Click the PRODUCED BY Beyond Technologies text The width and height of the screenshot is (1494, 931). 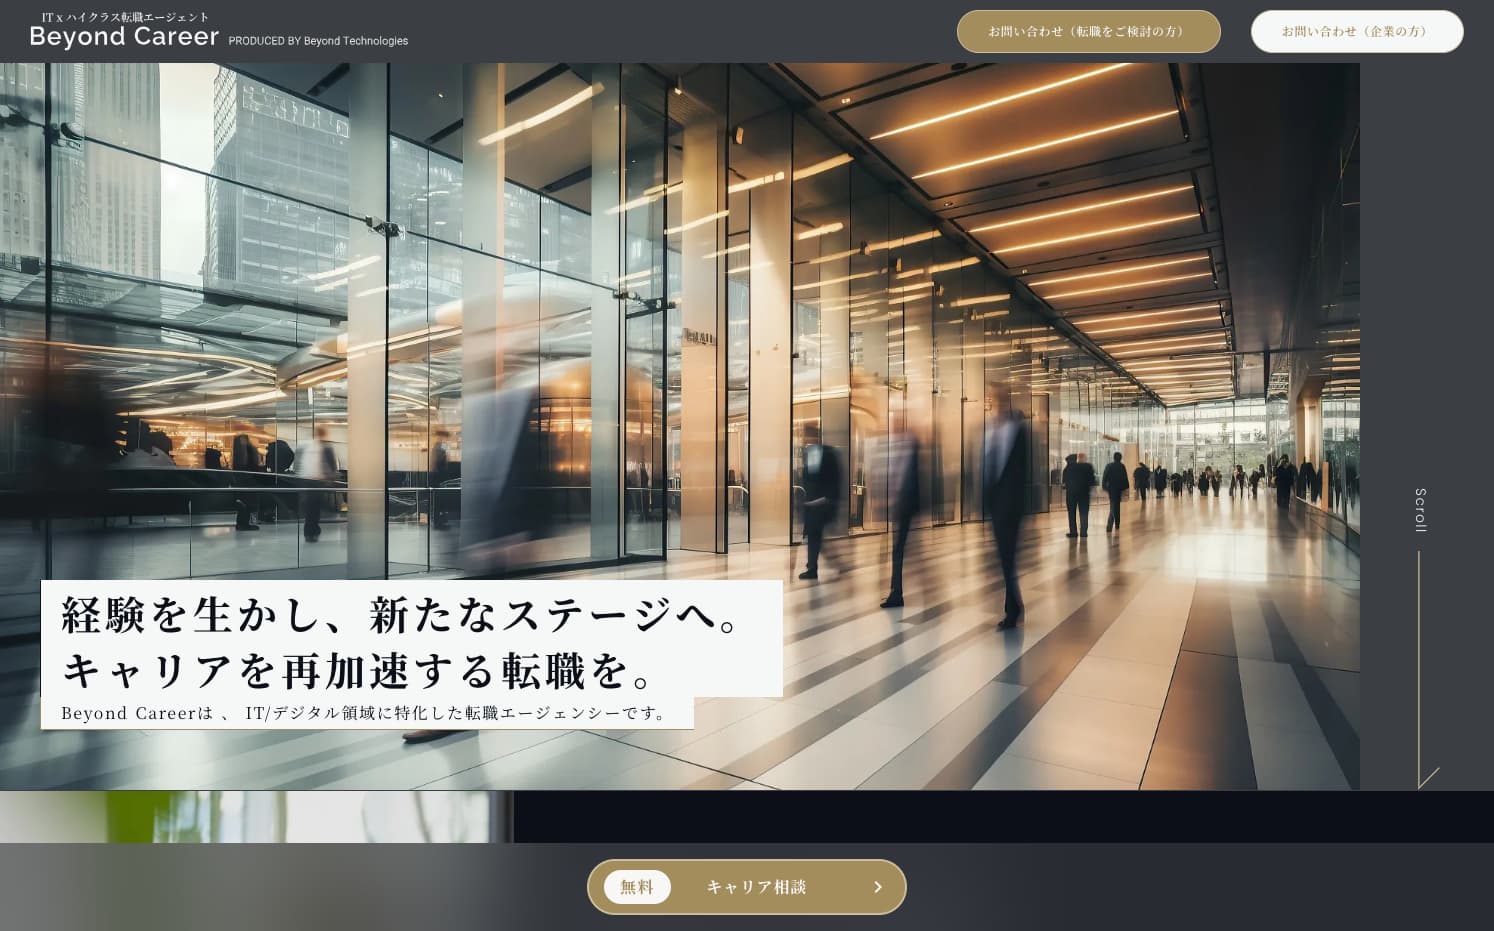pyautogui.click(x=318, y=41)
